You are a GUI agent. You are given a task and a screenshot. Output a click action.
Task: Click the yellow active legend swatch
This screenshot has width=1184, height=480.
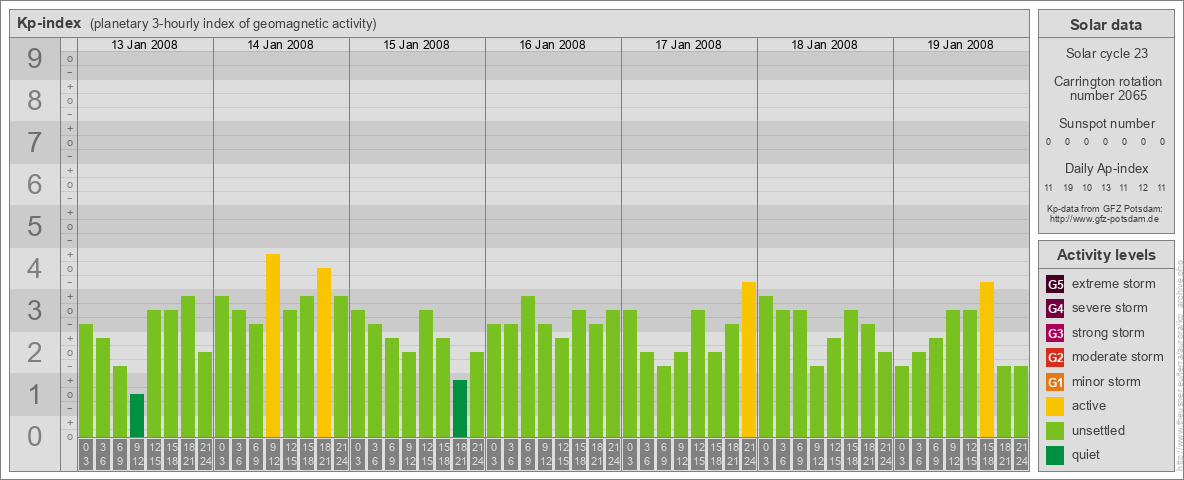pos(1055,406)
